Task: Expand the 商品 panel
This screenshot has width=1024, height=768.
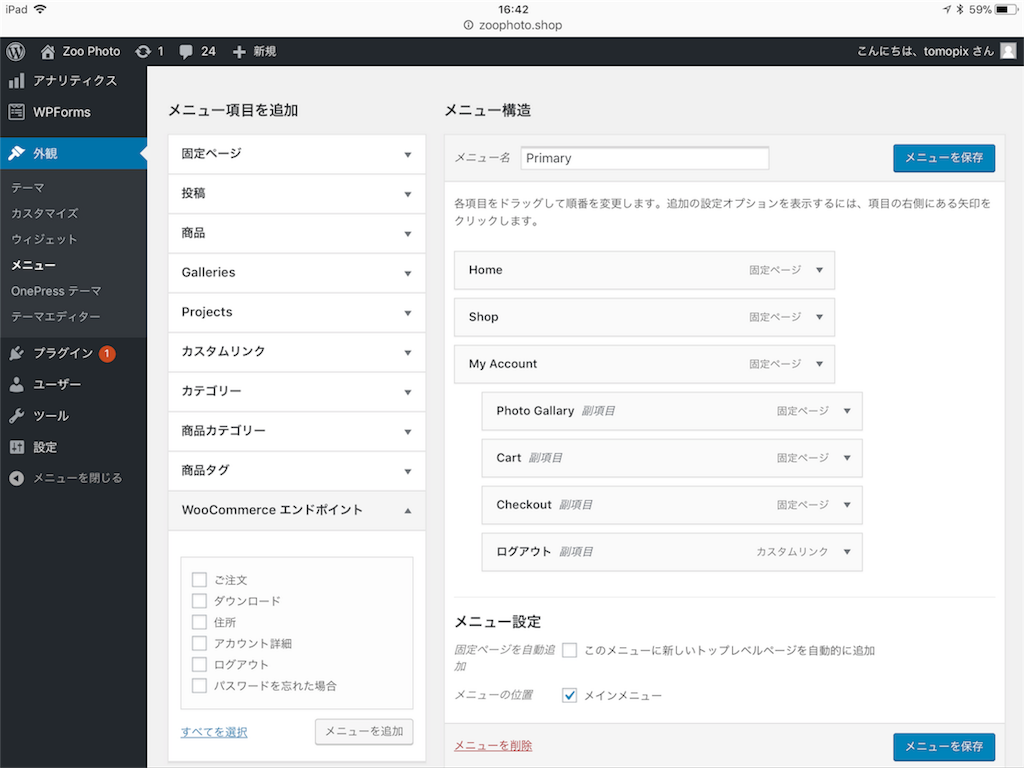Action: (296, 233)
